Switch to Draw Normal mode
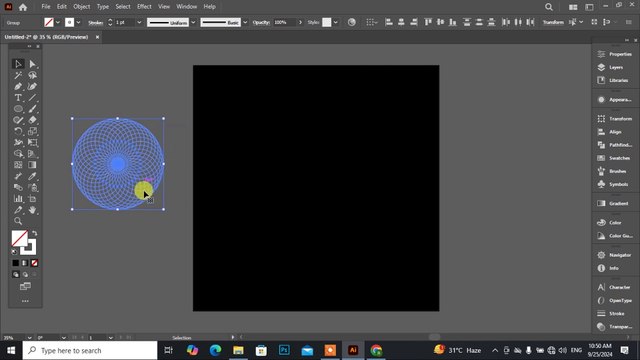The width and height of the screenshot is (640, 360). click(x=16, y=275)
